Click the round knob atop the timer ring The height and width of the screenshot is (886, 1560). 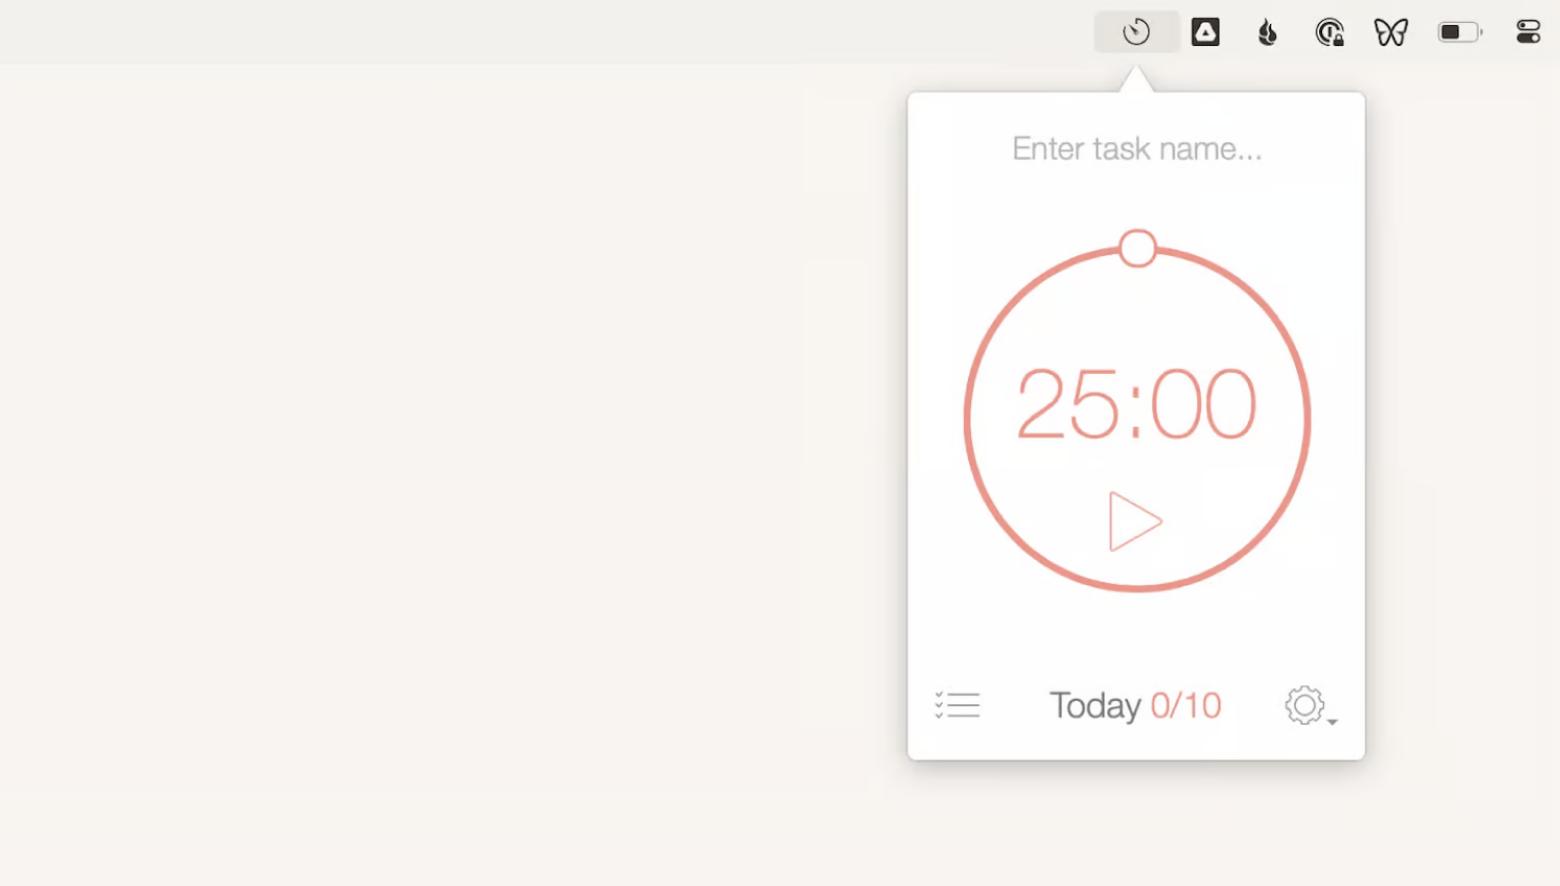click(x=1137, y=248)
